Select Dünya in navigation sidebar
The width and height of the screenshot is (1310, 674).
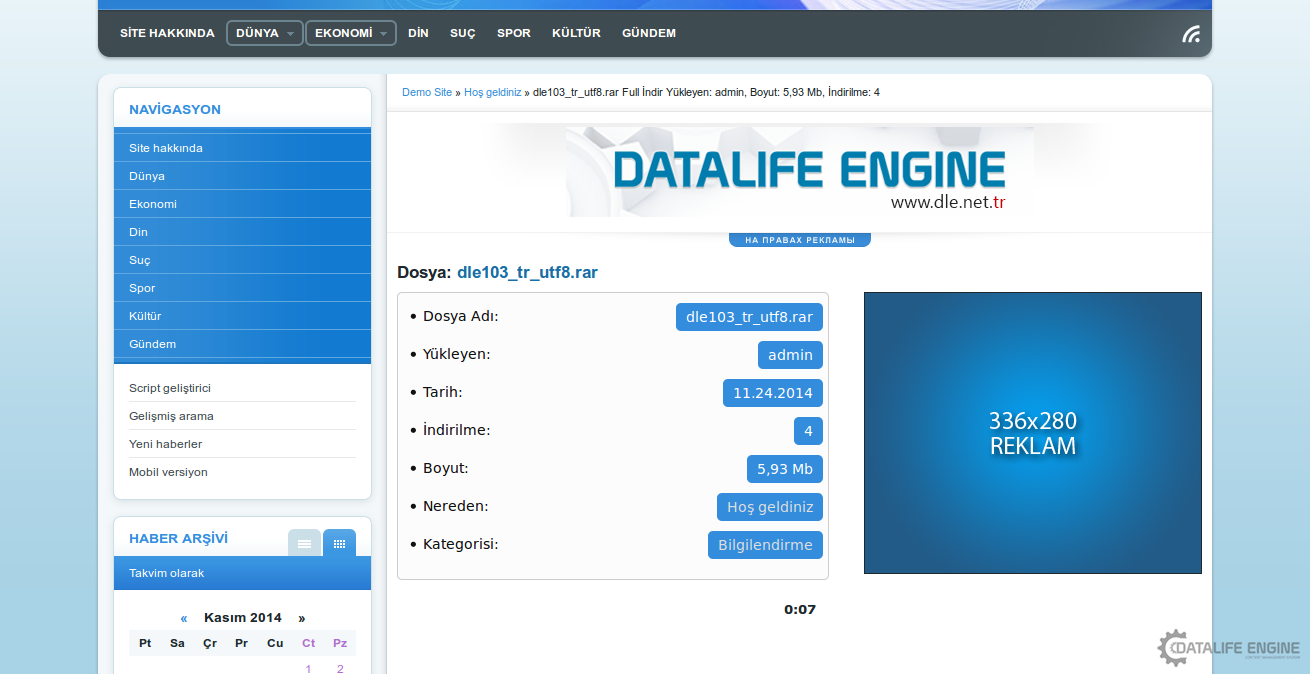242,176
